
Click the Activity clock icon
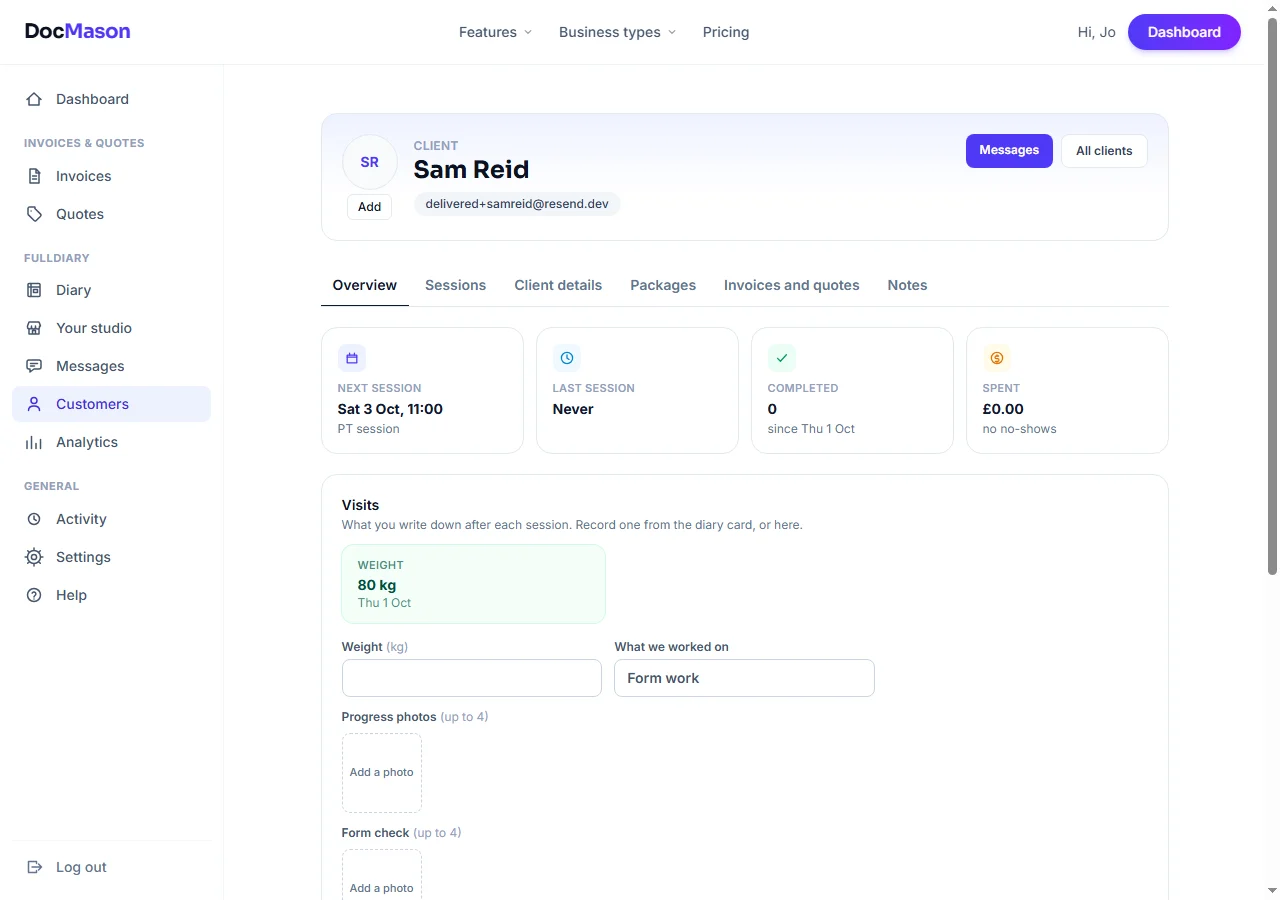click(34, 519)
